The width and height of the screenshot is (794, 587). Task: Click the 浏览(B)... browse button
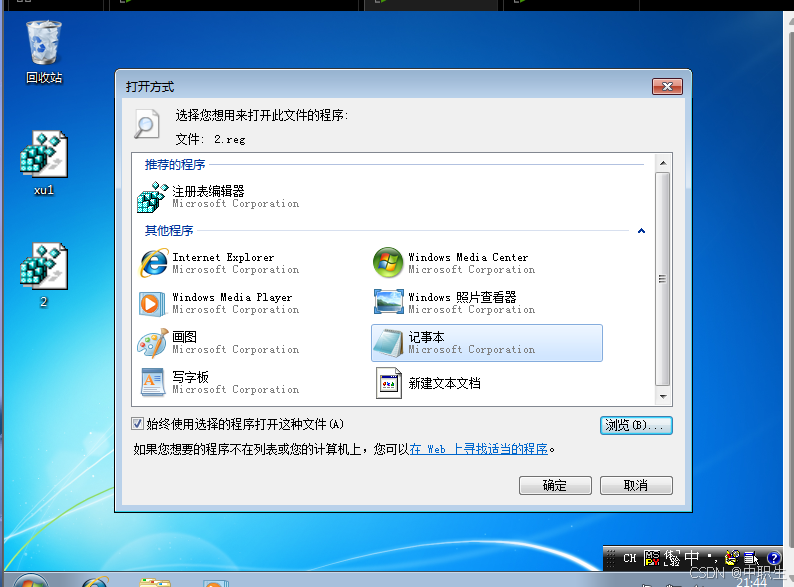point(636,425)
